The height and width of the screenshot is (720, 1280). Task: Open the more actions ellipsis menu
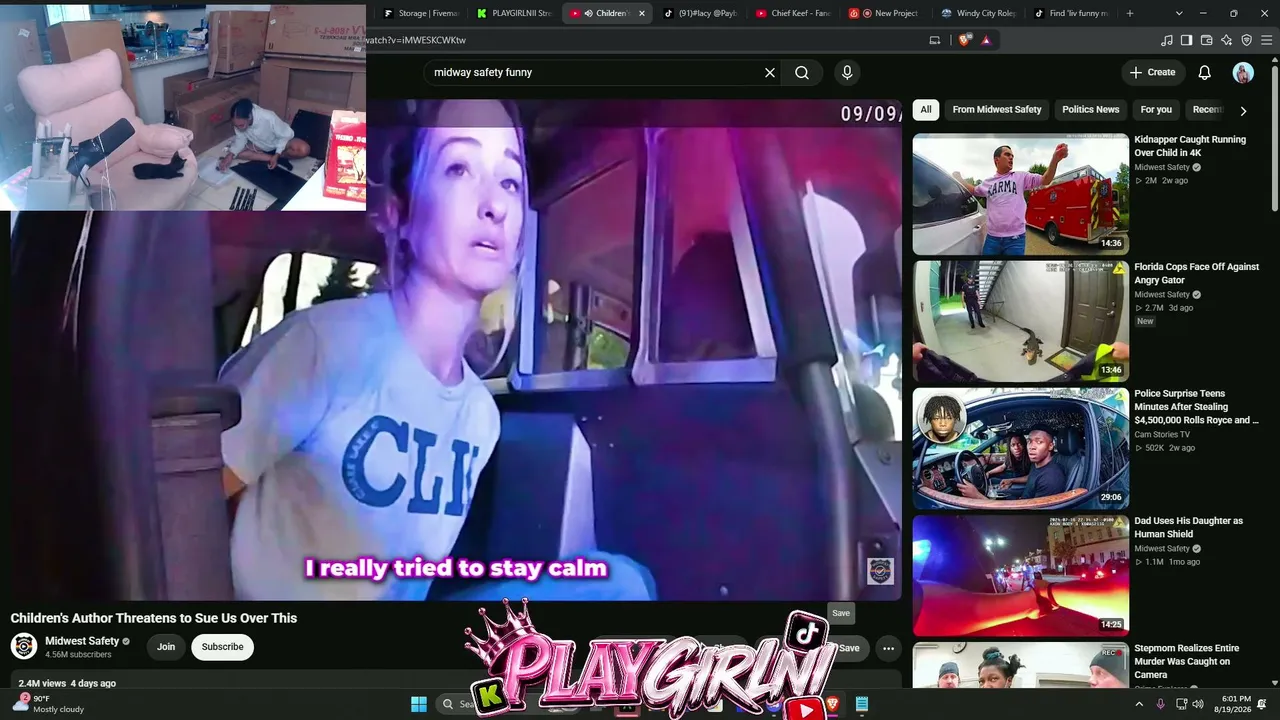[888, 648]
